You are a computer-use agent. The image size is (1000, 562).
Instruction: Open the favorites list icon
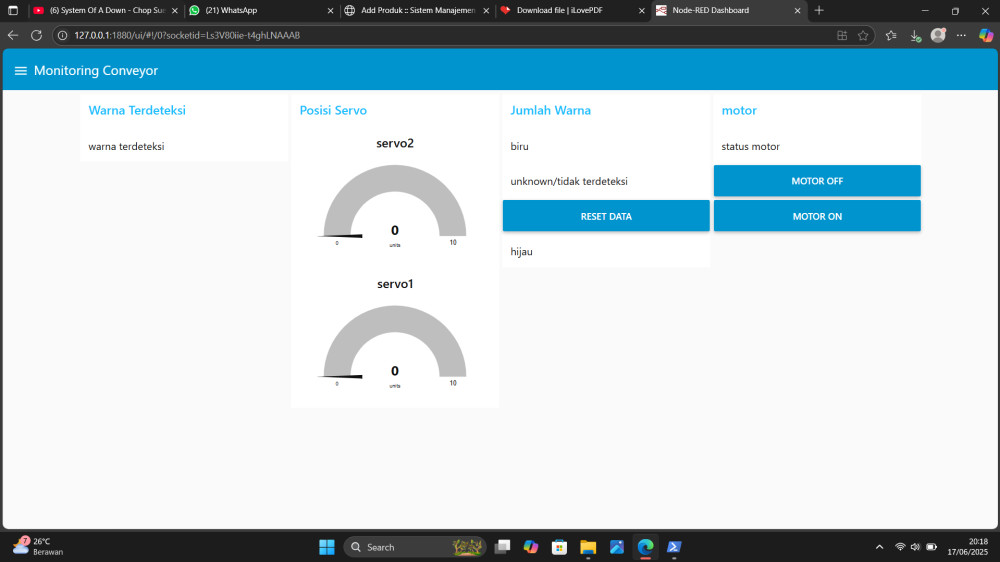[x=891, y=36]
